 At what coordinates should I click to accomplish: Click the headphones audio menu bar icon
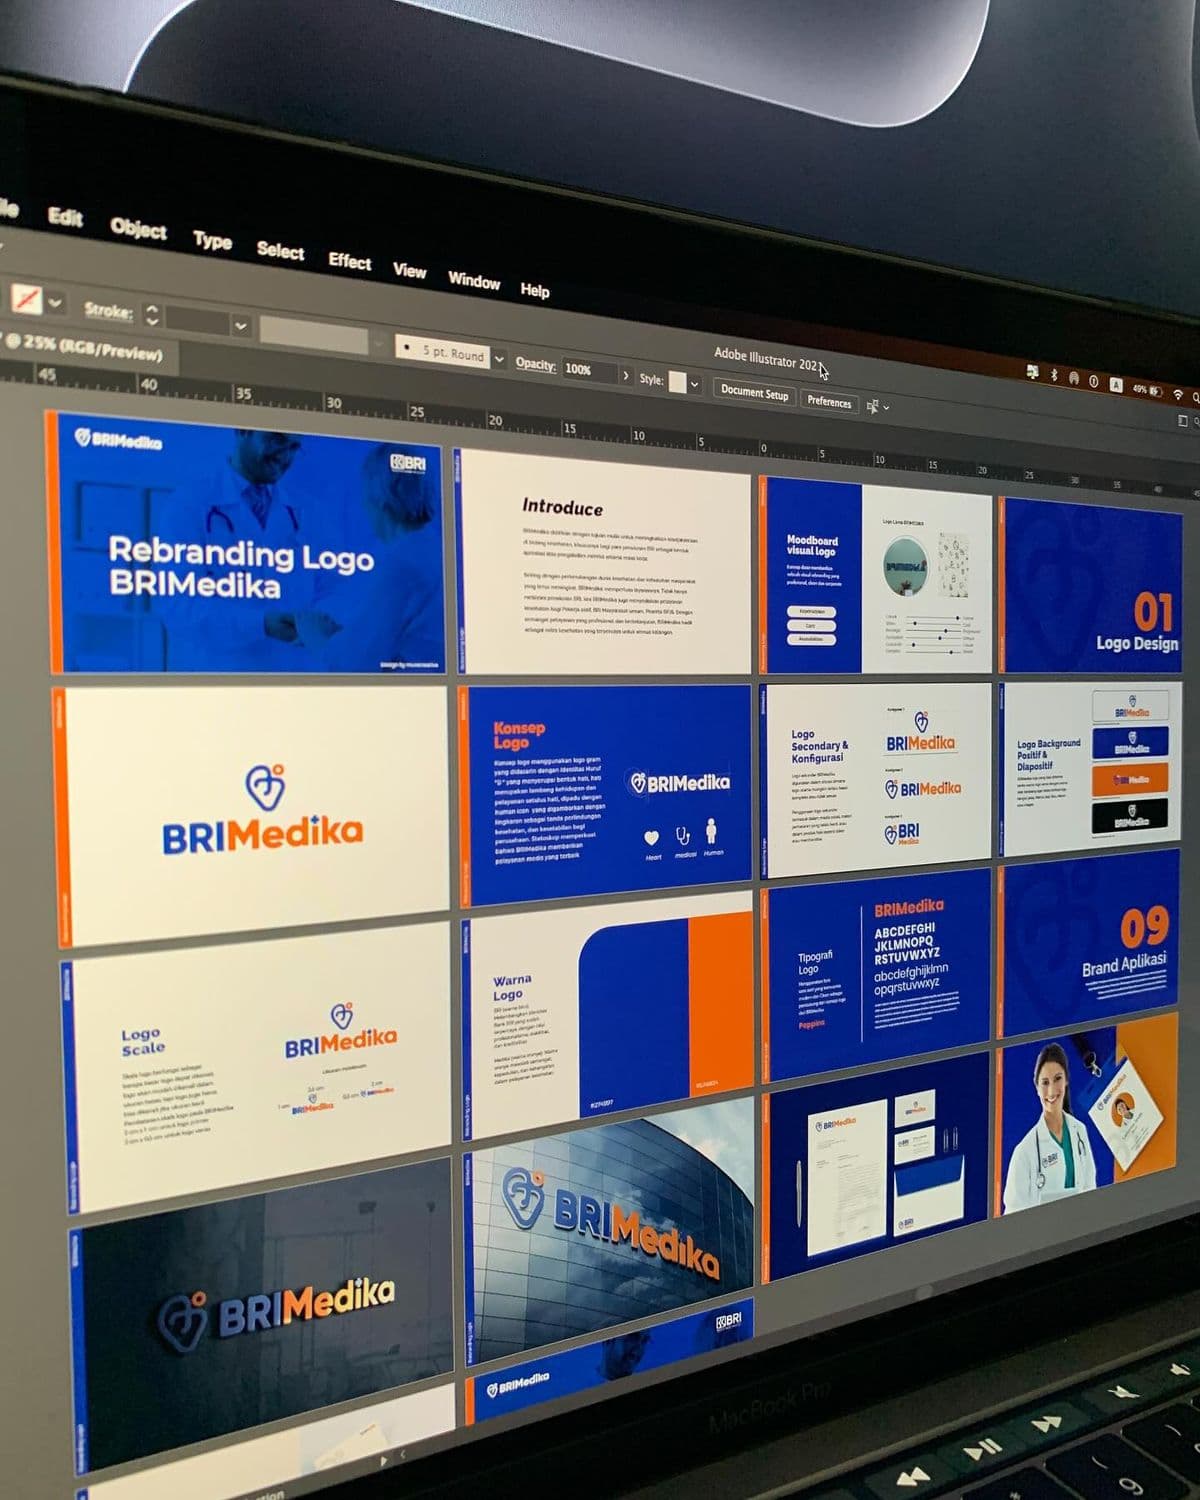pyautogui.click(x=1074, y=378)
